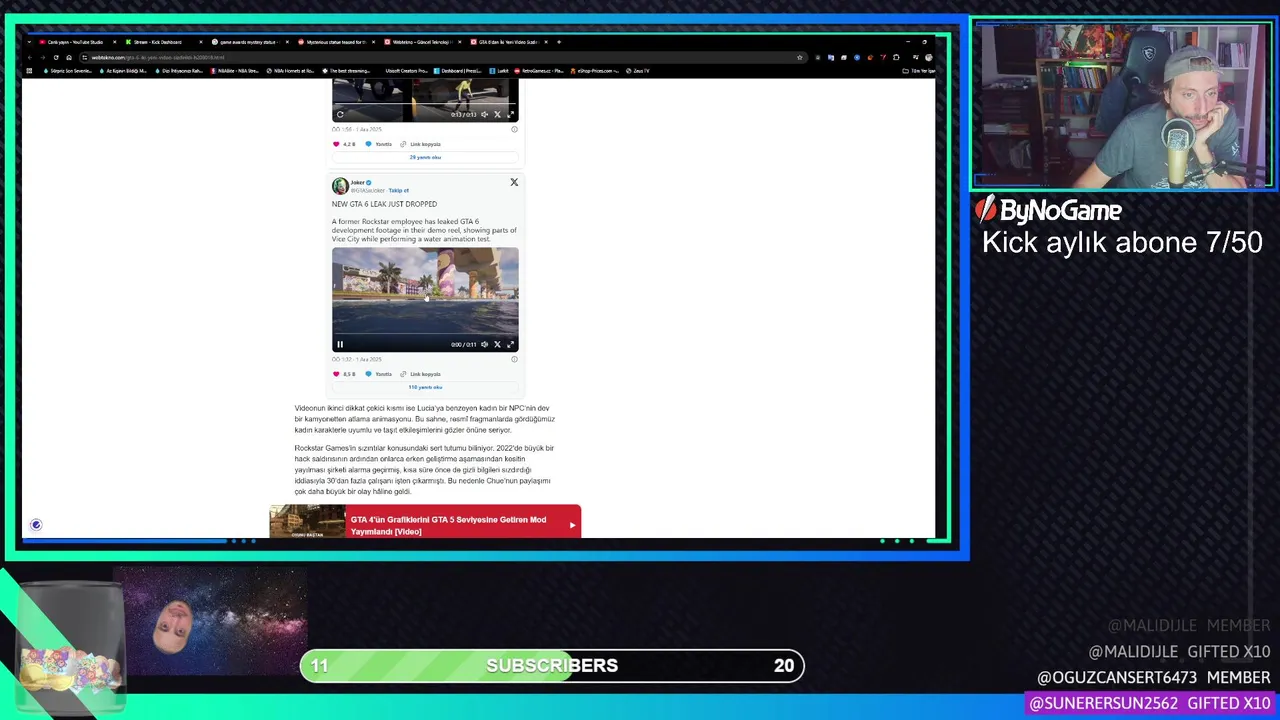Replay the finished first tweet video
1280x720 pixels.
point(340,114)
